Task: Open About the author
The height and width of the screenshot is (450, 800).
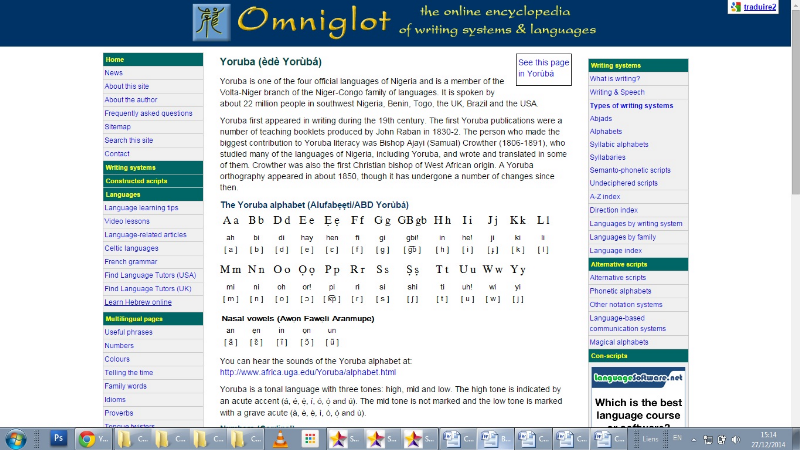Action: click(131, 99)
